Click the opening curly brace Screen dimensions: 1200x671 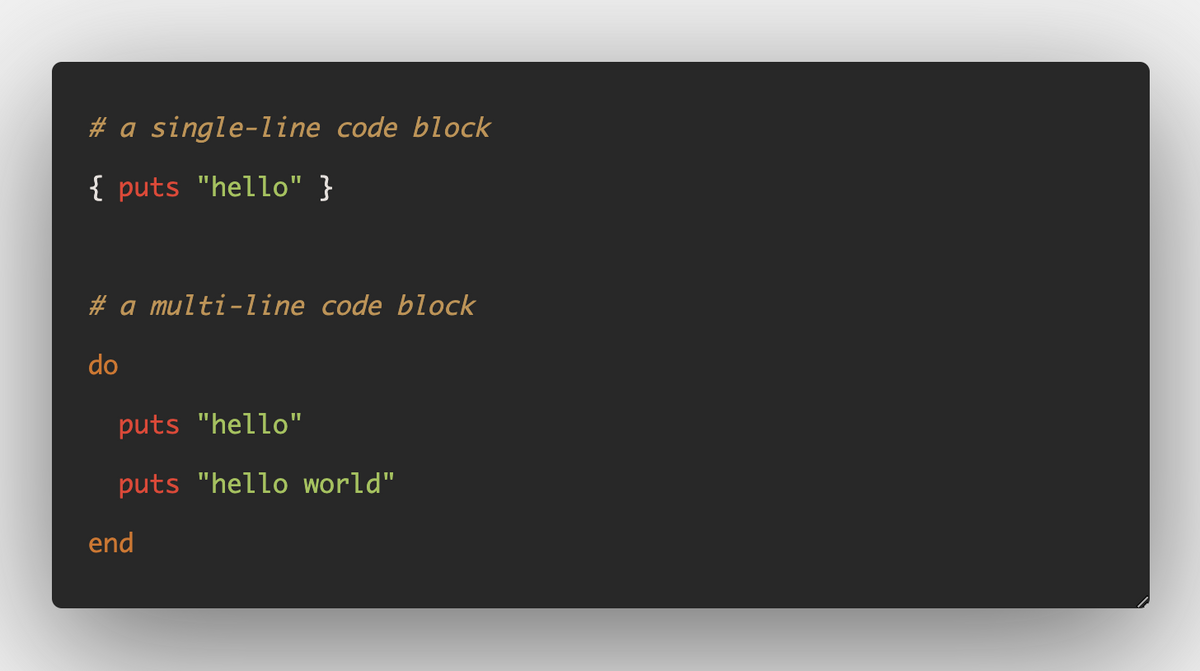coord(96,187)
